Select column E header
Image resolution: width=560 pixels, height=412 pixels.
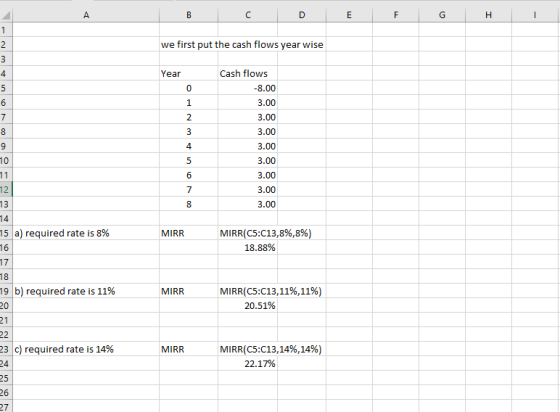(349, 15)
